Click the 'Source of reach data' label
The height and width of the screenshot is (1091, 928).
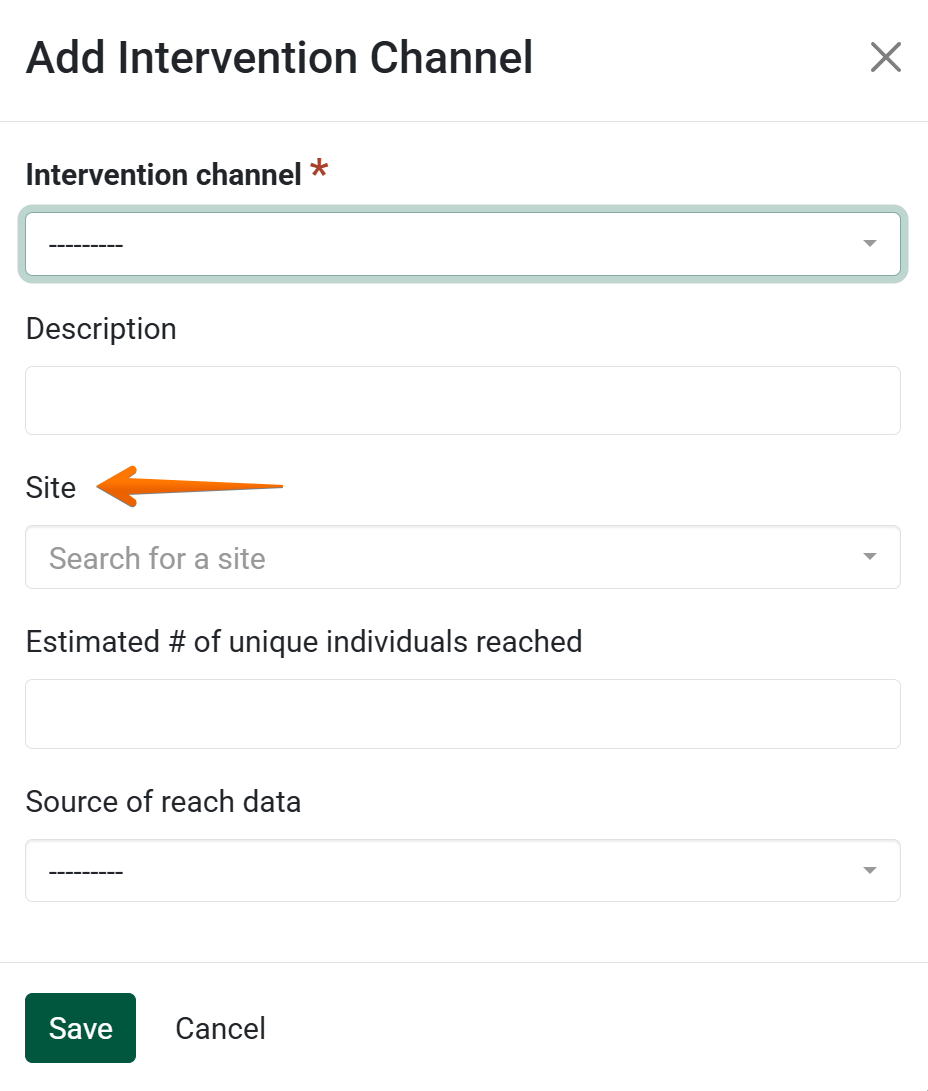[x=163, y=802]
